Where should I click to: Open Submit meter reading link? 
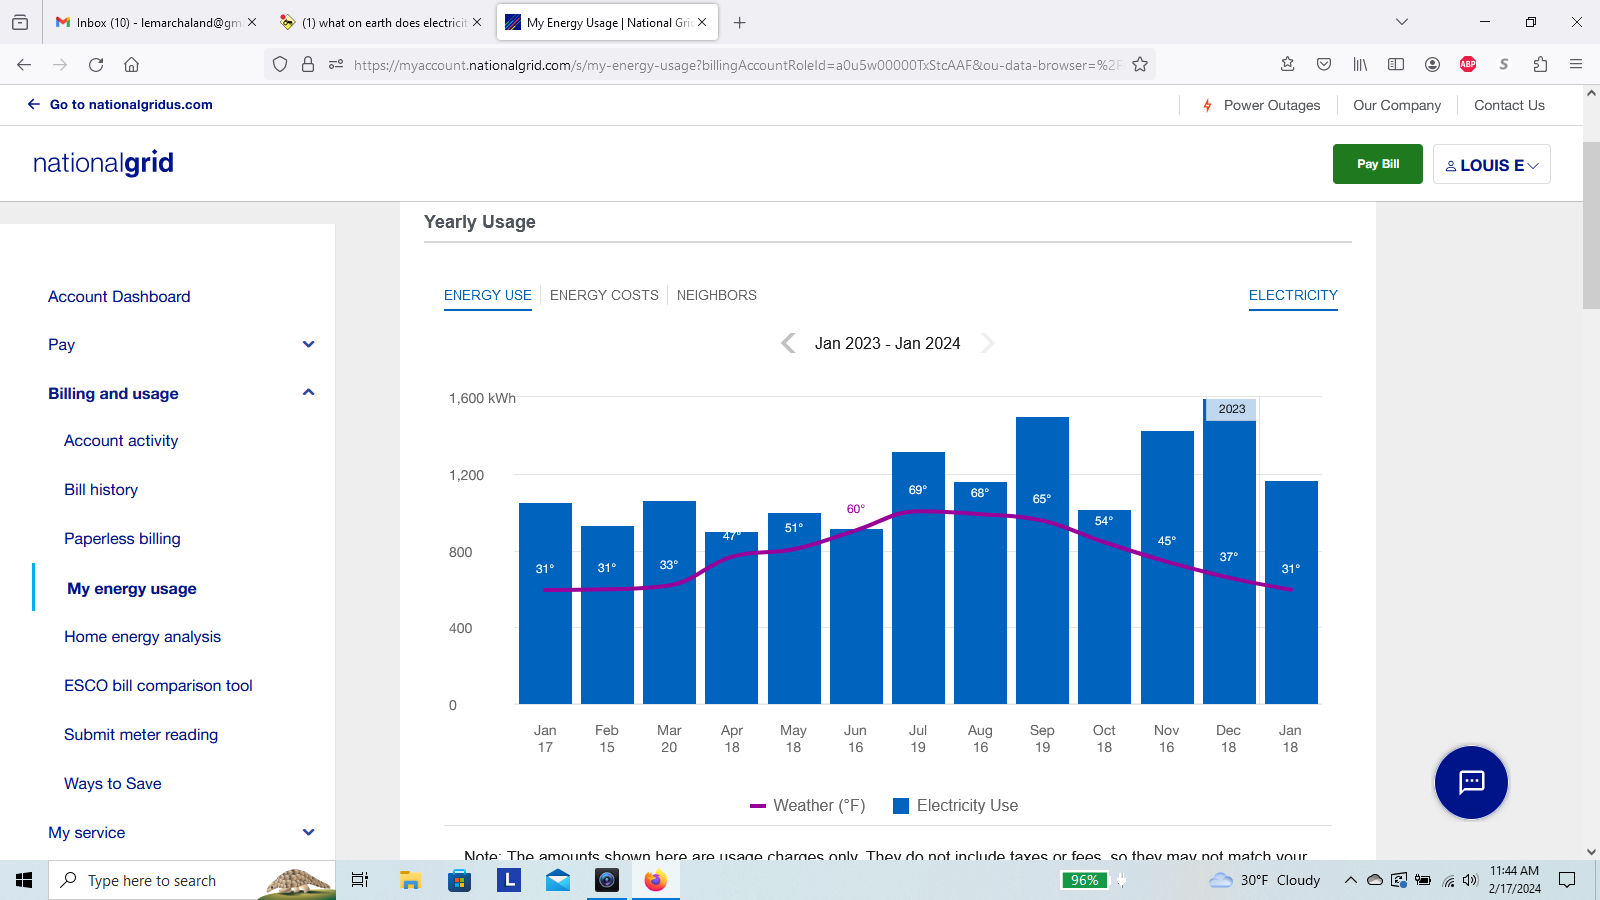point(141,734)
